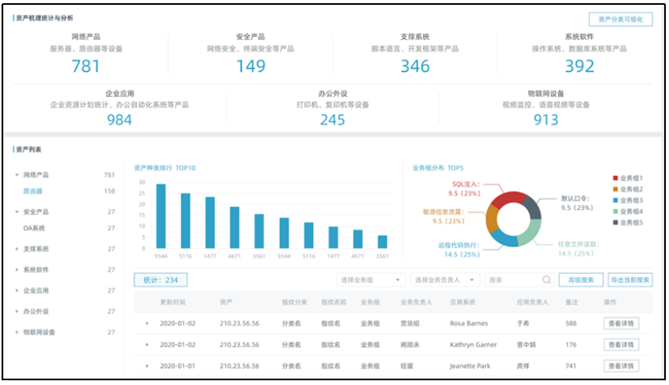This screenshot has width=669, height=385.
Task: Select the 路由器 tree item
Action: coord(33,191)
